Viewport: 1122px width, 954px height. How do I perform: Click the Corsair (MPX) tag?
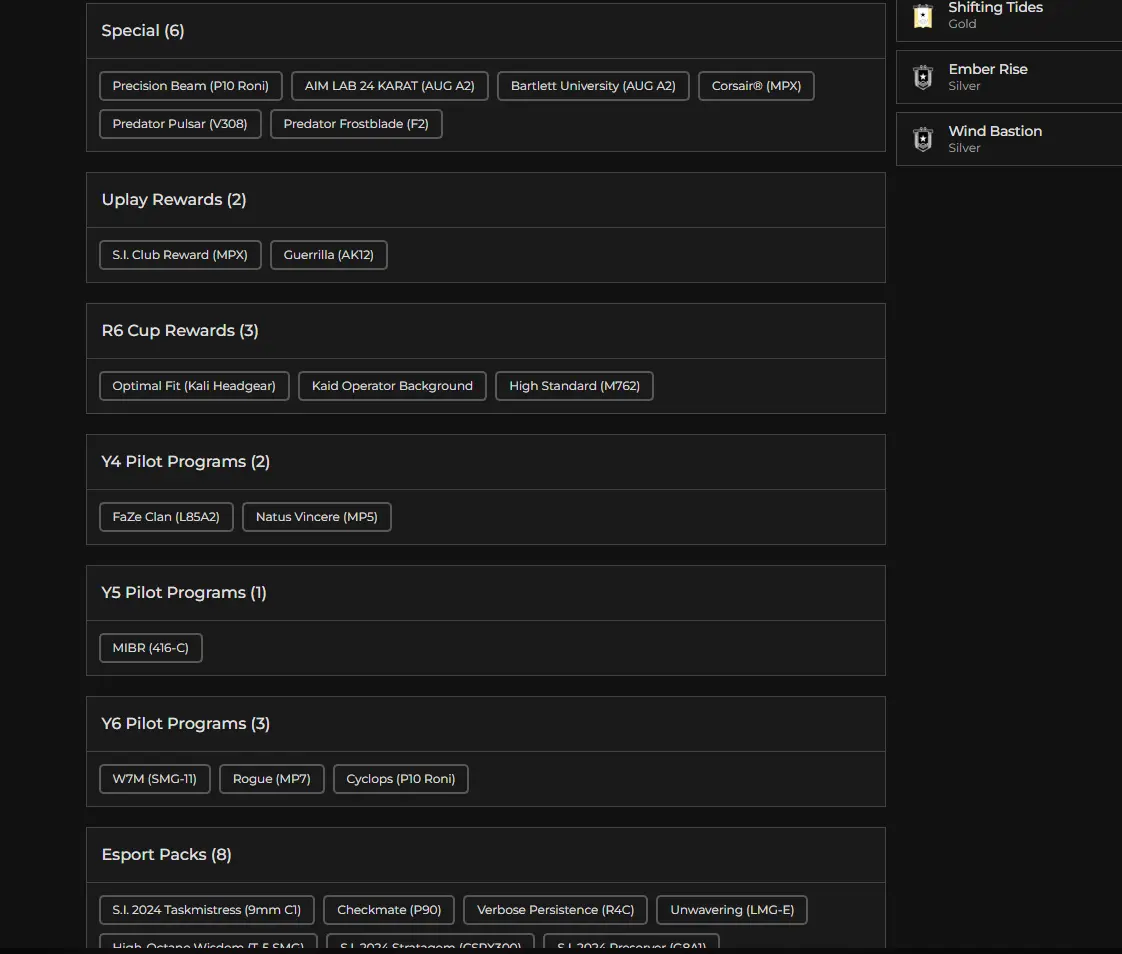756,86
